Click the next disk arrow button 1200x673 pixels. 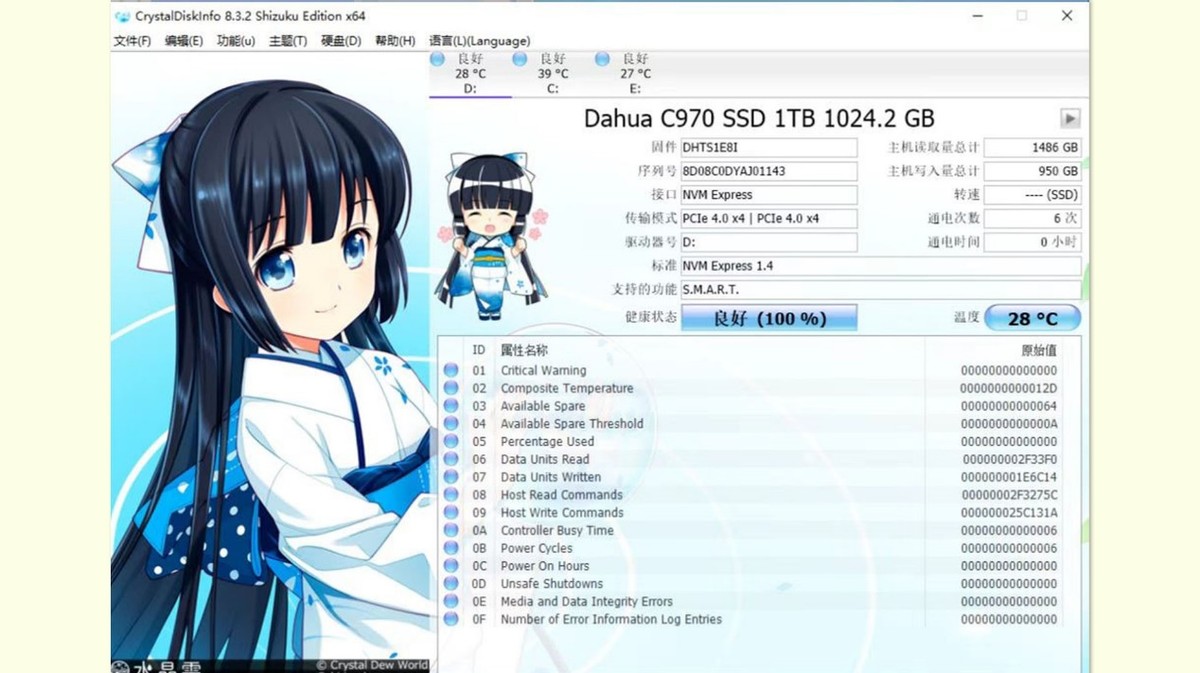click(x=1070, y=119)
